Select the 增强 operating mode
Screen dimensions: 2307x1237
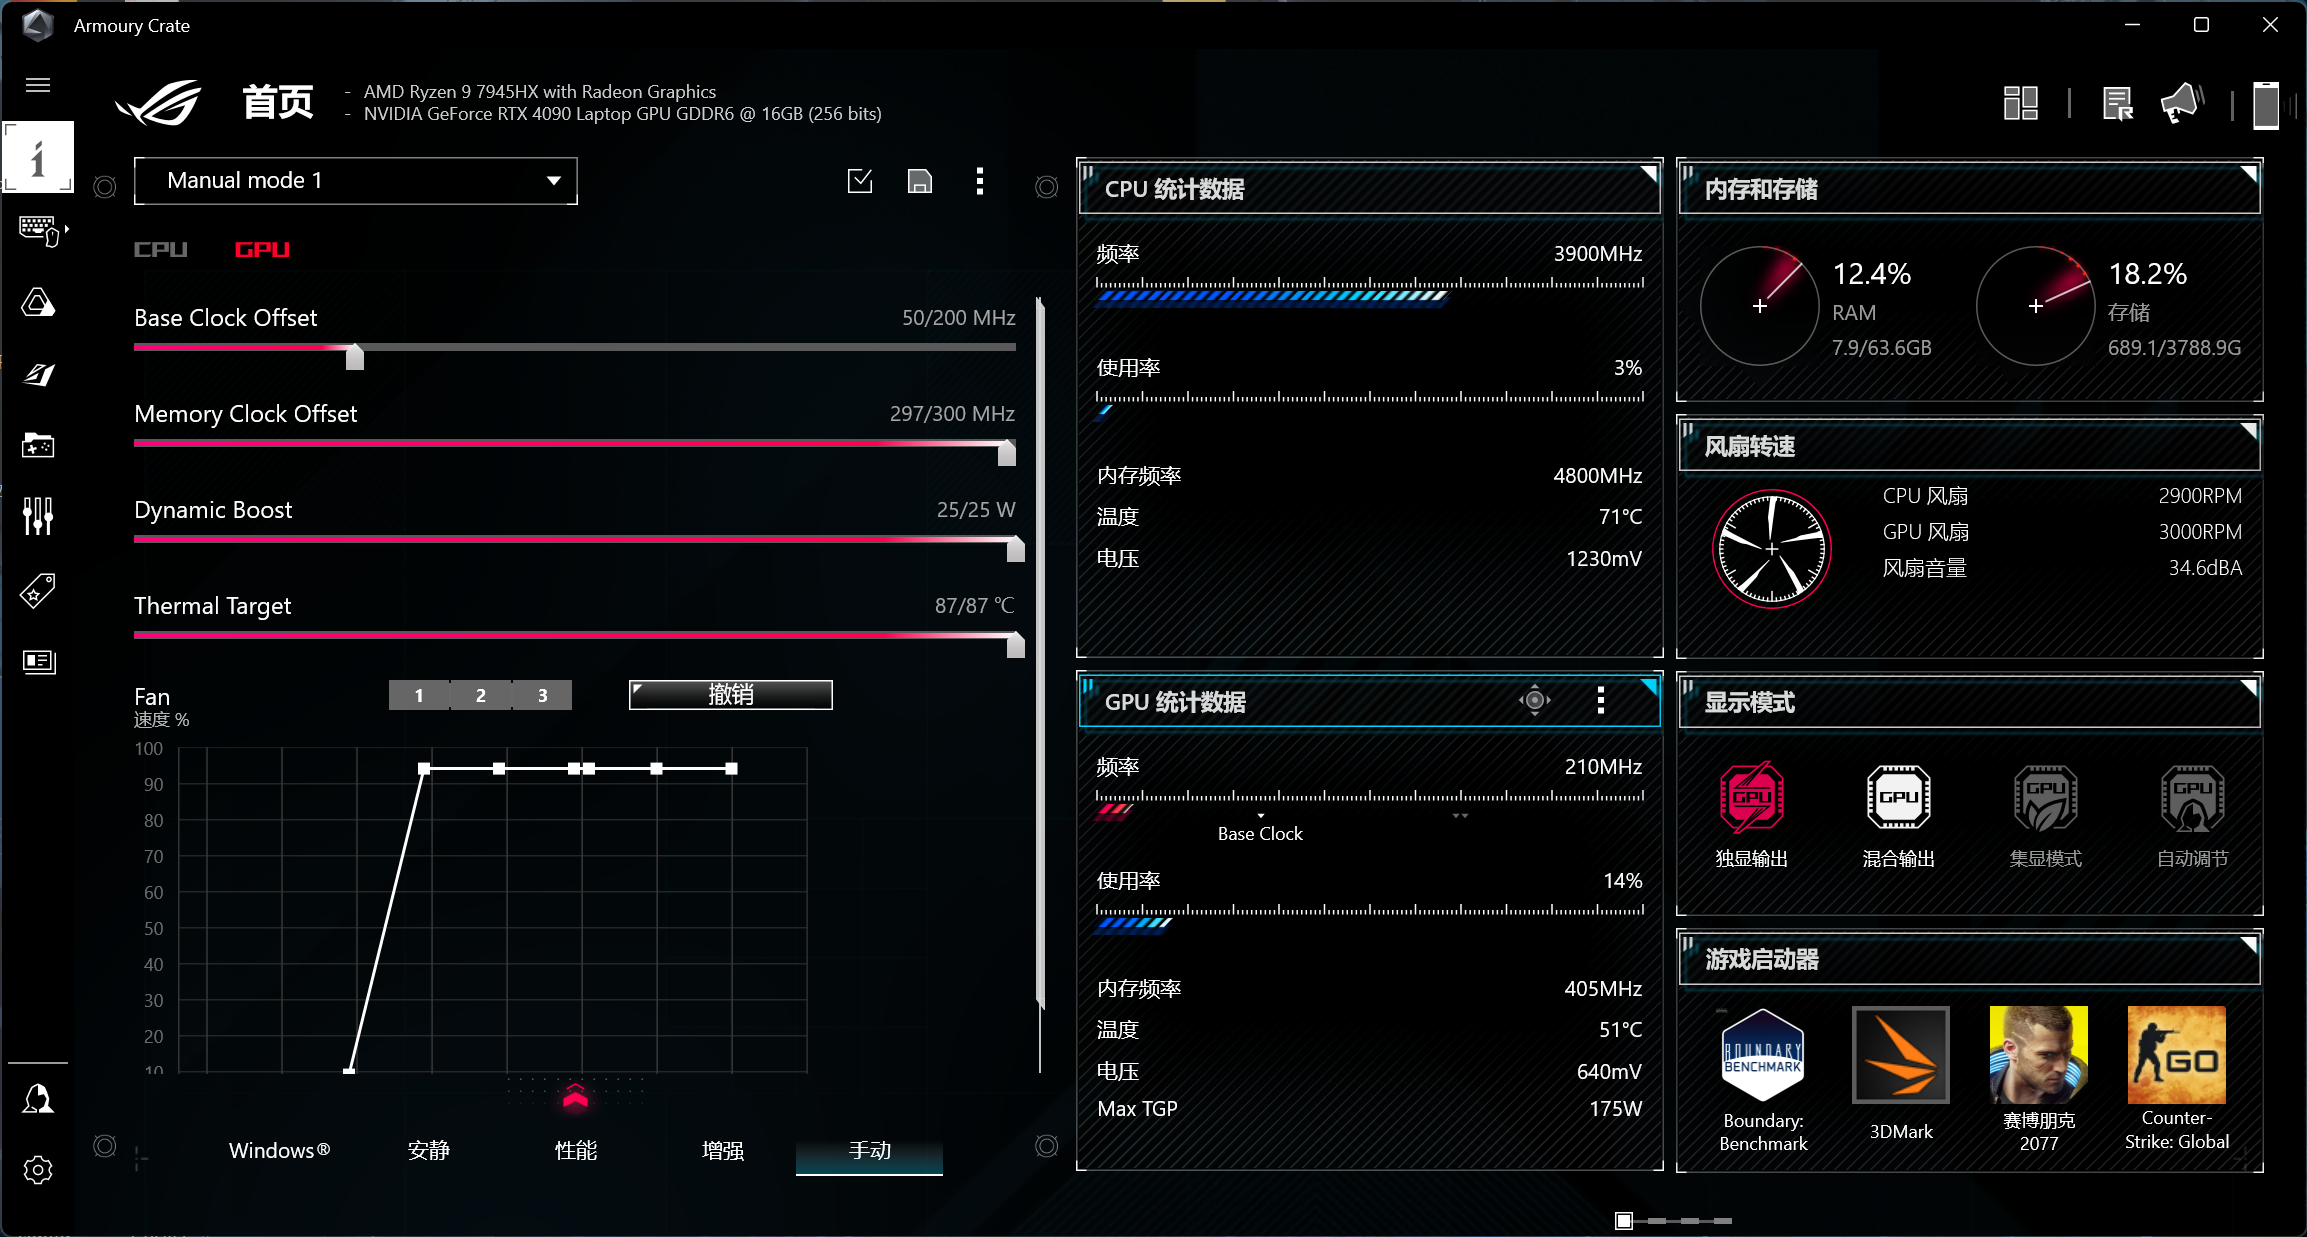point(722,1150)
